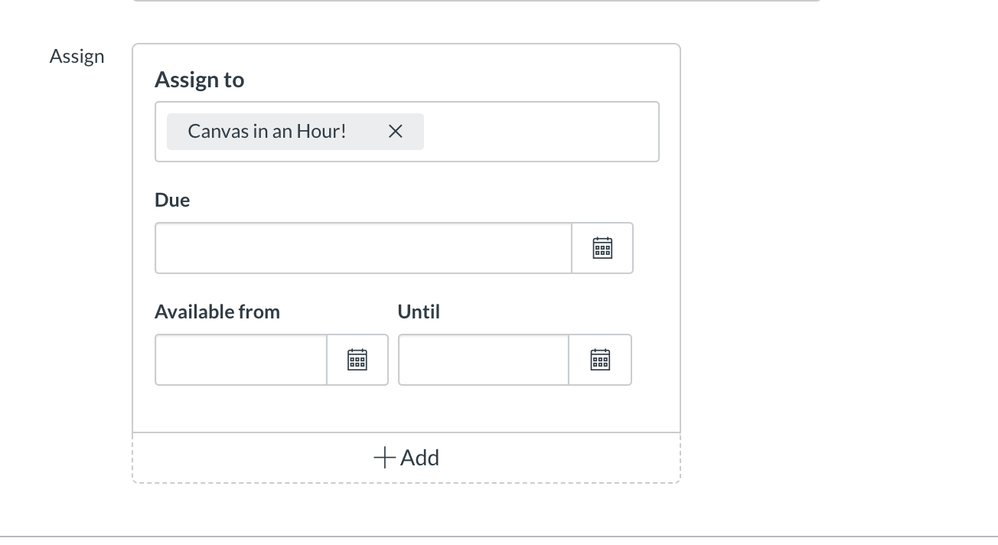Viewport: 998px width, 545px height.
Task: Open the Due date calendar picker
Action: (602, 248)
